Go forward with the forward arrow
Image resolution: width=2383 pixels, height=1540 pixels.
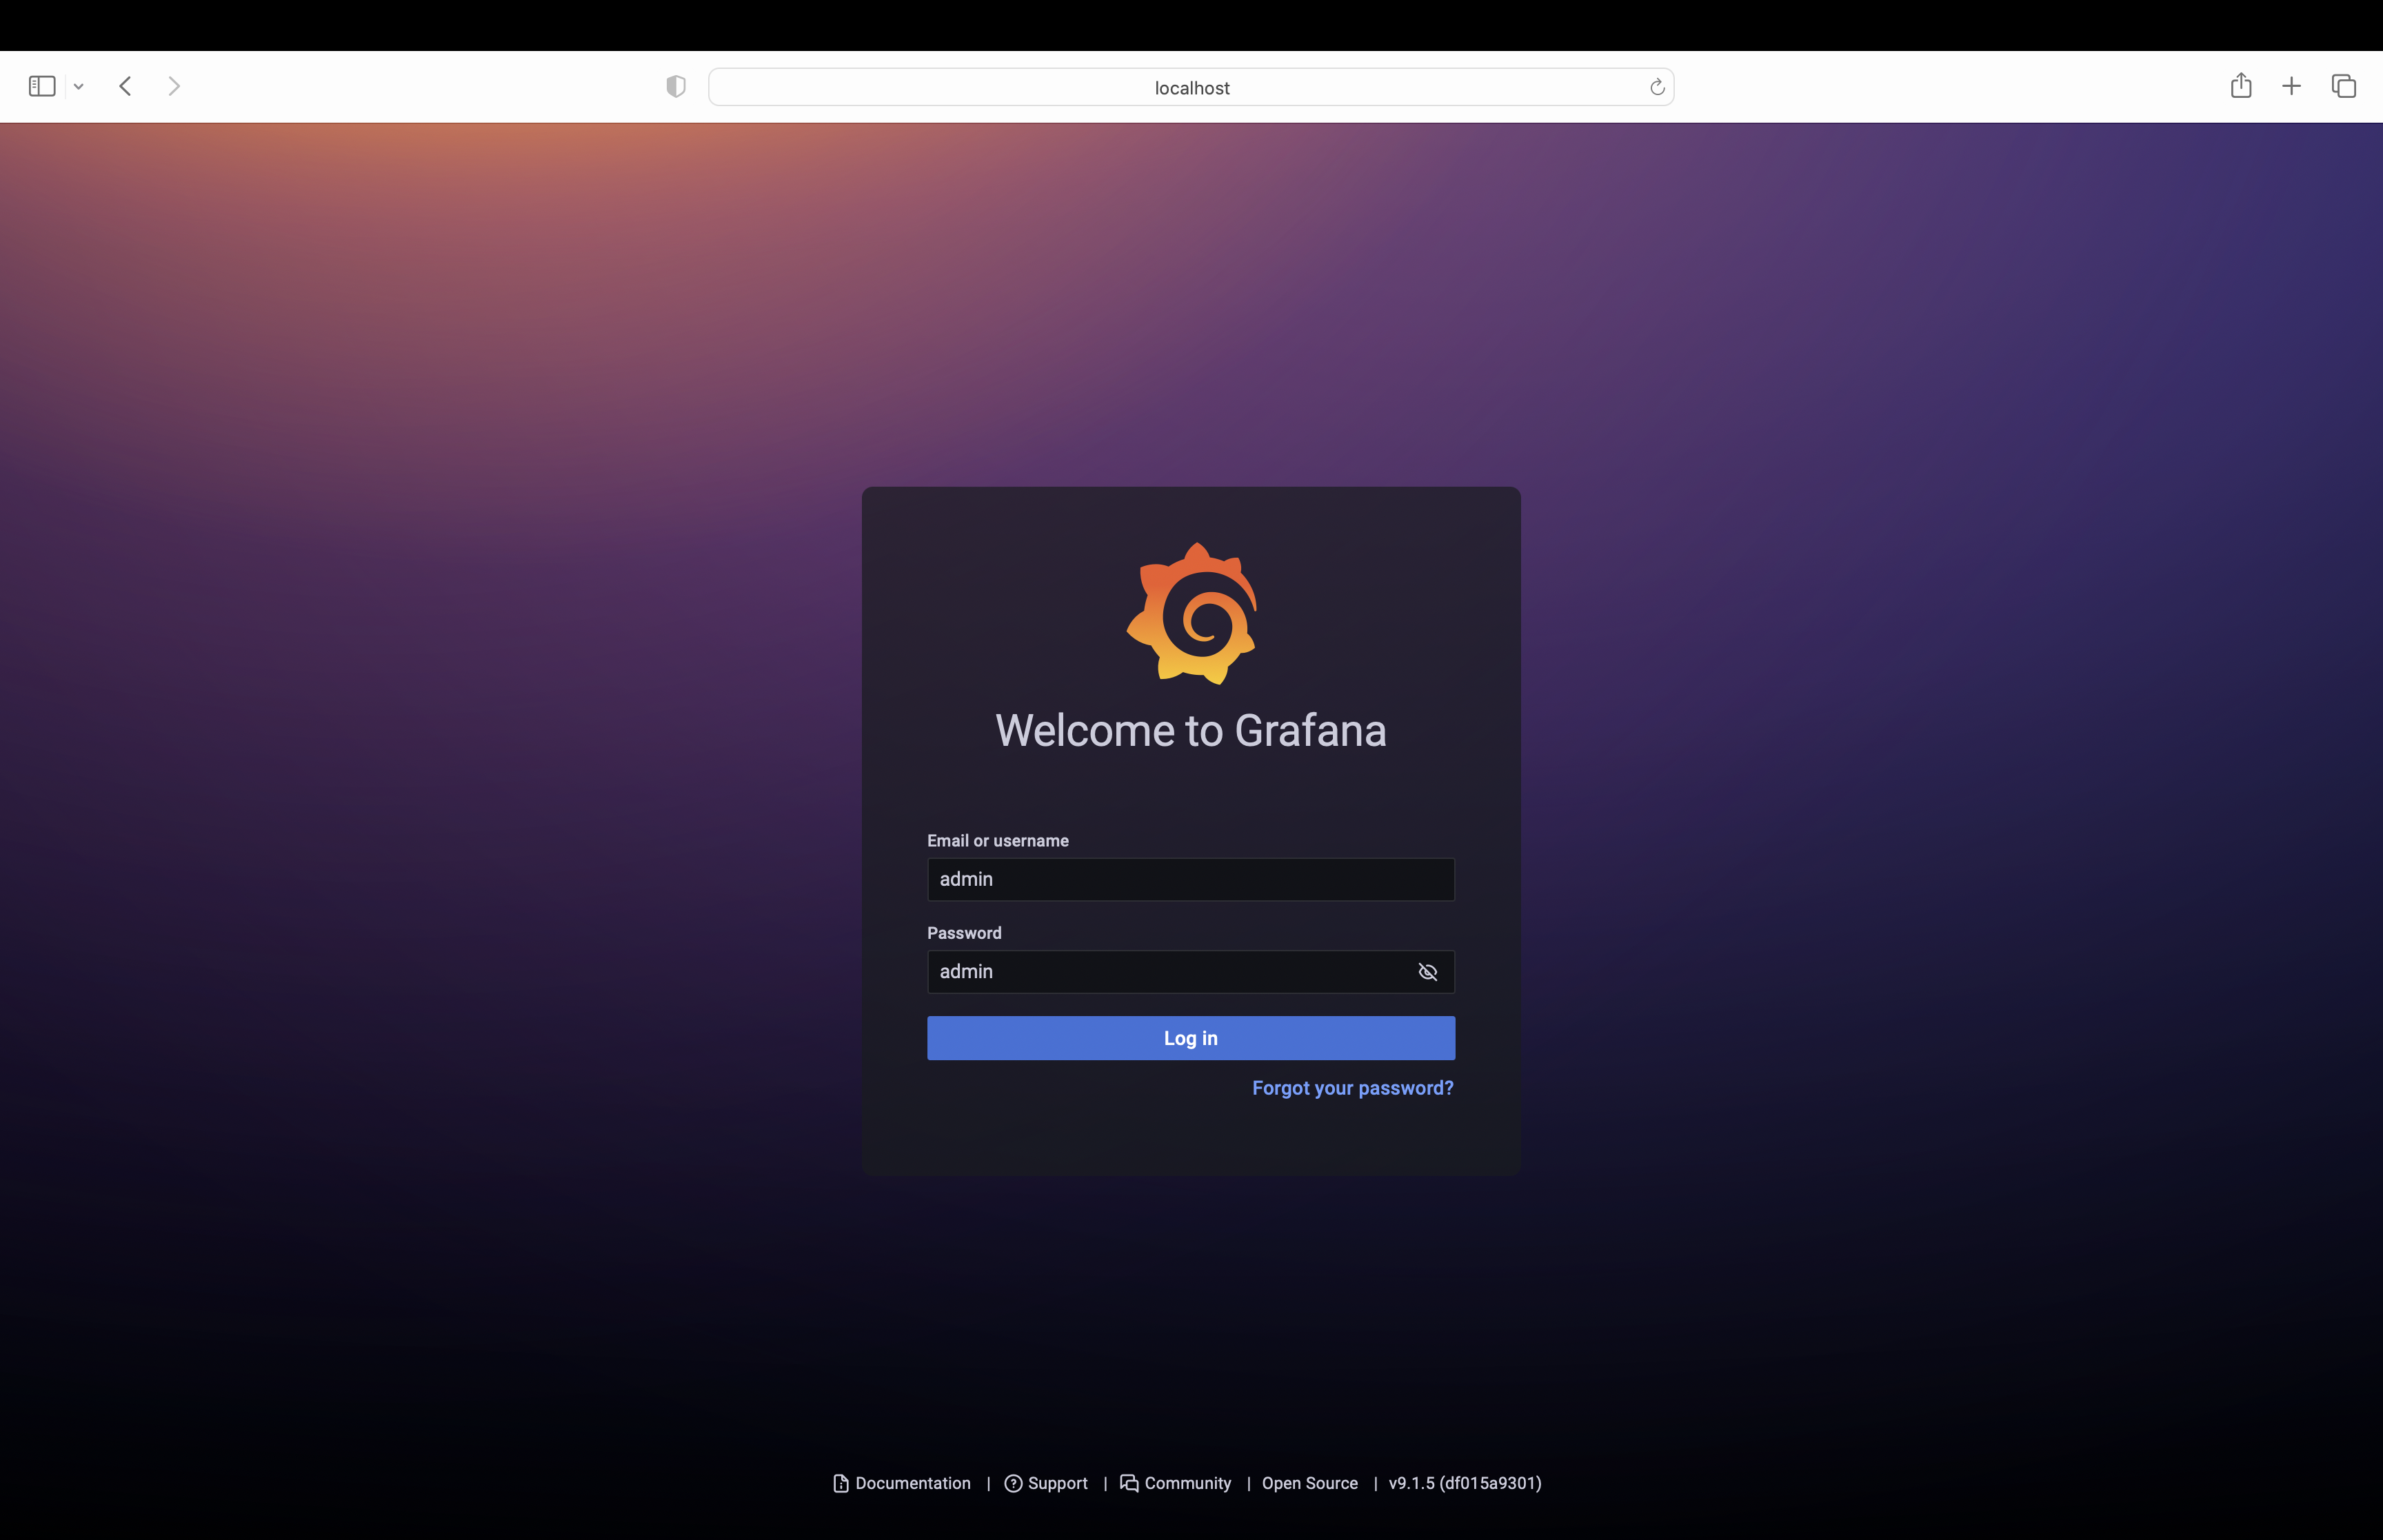tap(174, 86)
